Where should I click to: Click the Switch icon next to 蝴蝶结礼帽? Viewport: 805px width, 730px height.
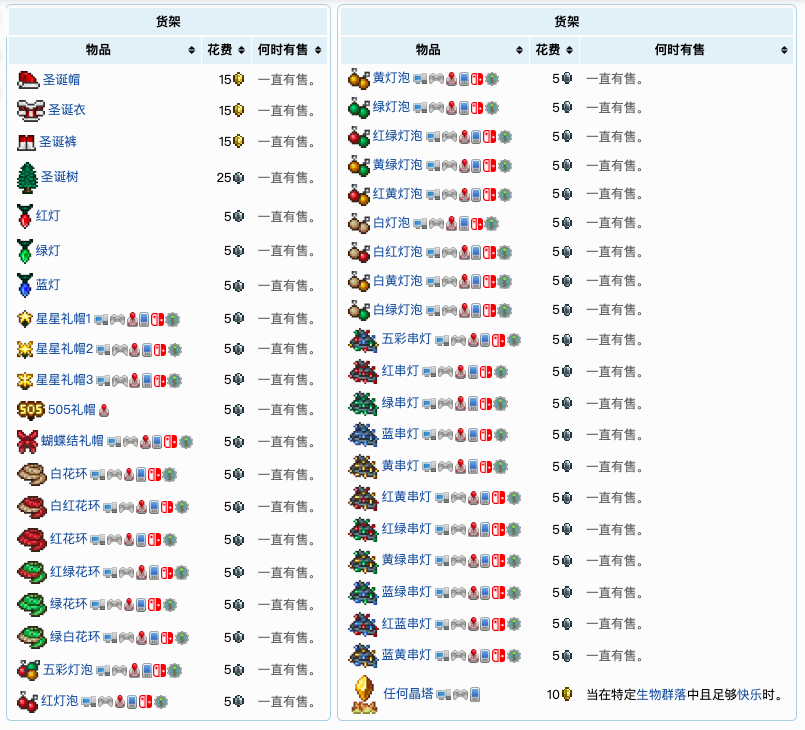[x=170, y=440]
